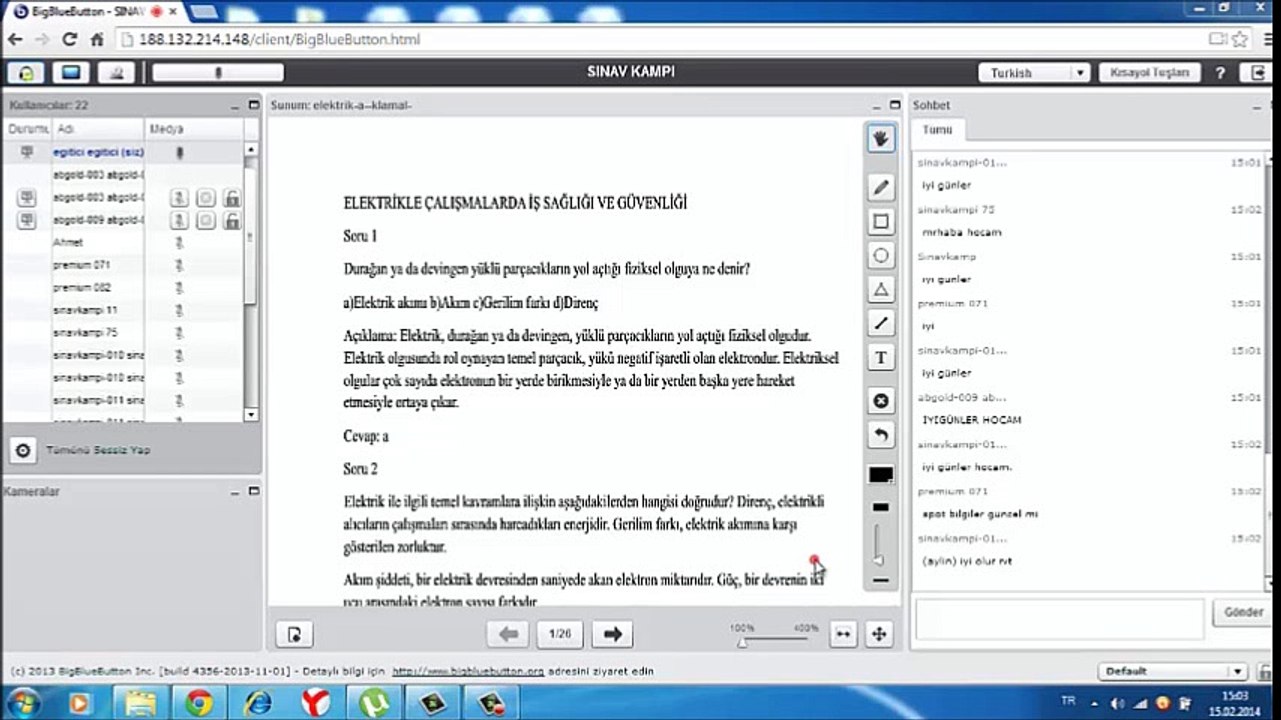Share your webcam

(117, 72)
